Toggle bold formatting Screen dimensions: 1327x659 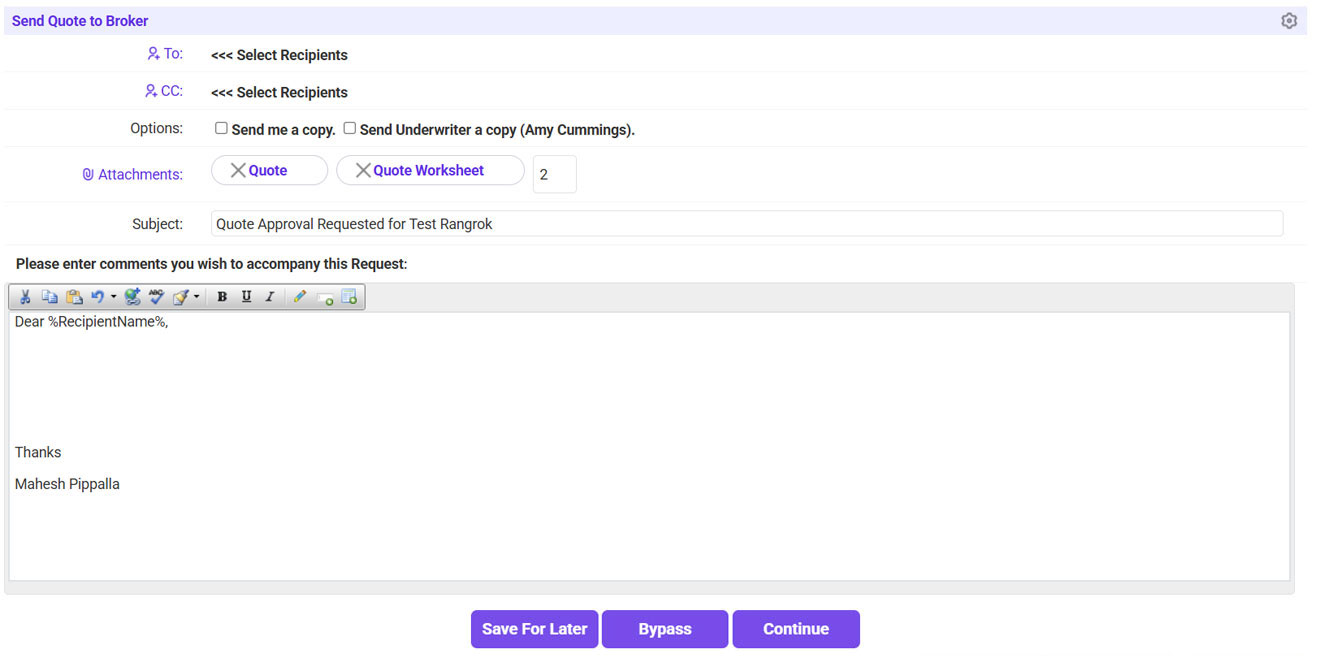[x=222, y=297]
